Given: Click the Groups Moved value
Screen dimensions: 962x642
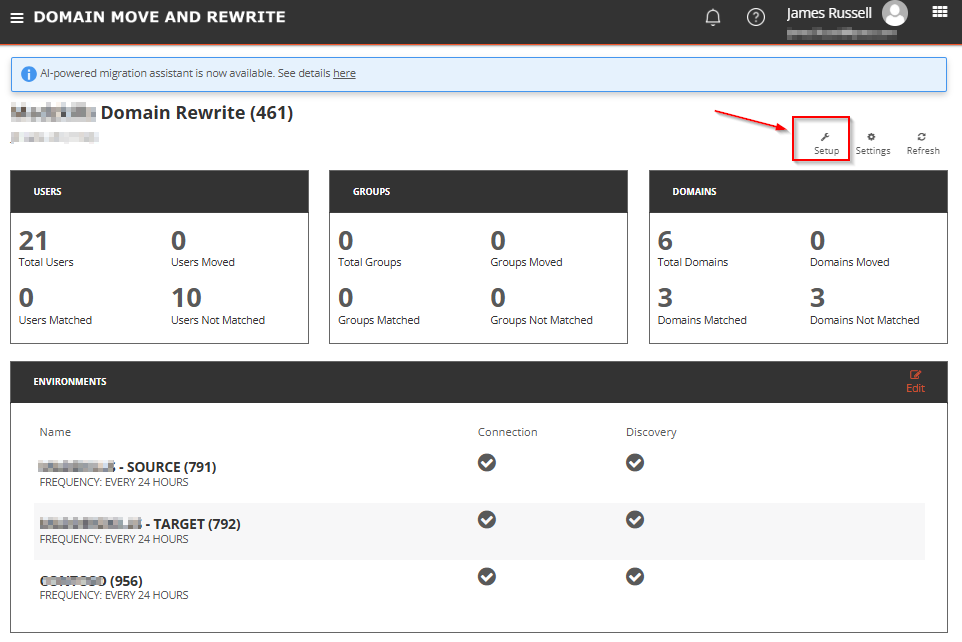Looking at the screenshot, I should coord(498,241).
